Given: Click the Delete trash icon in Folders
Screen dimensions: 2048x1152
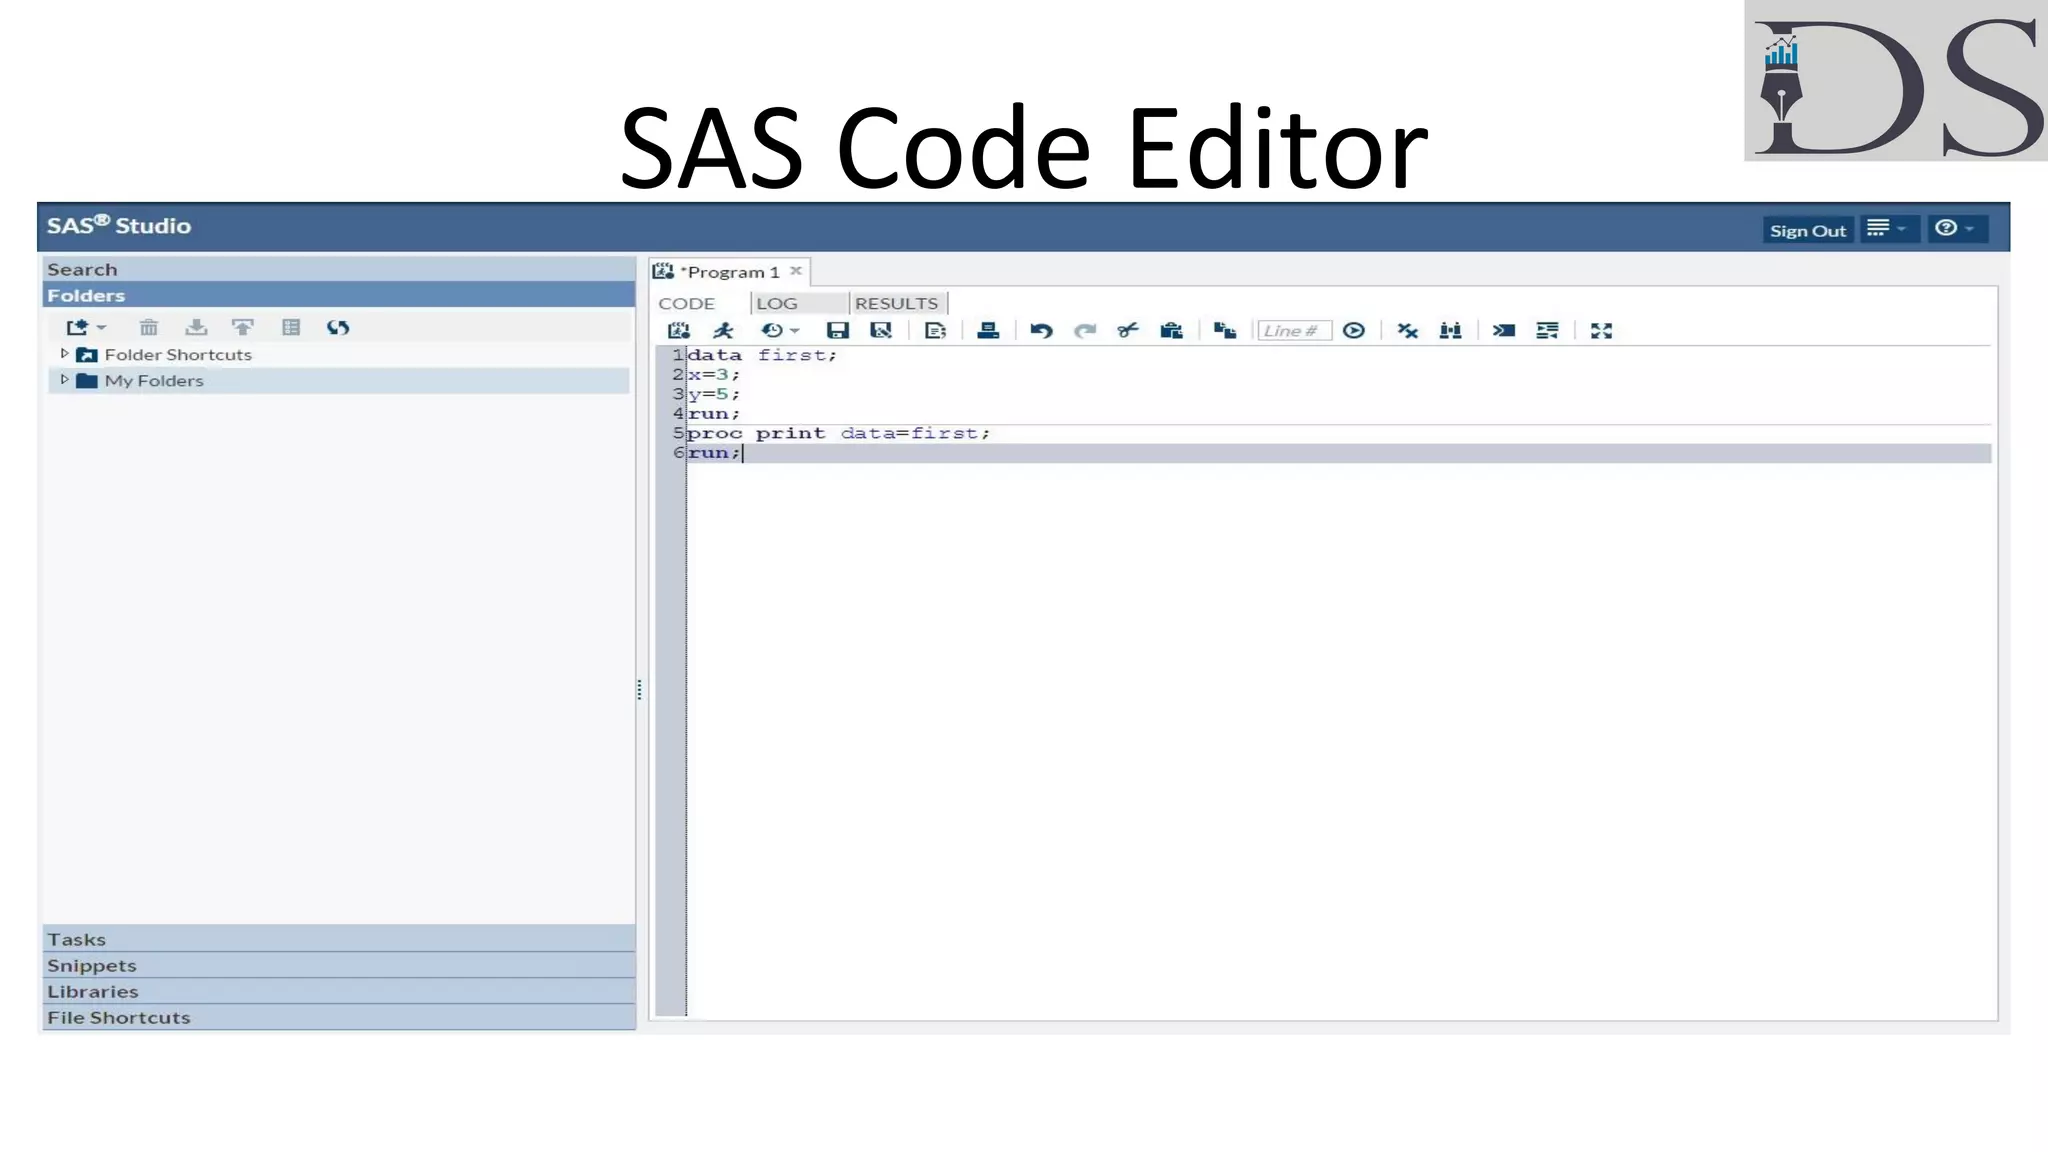Looking at the screenshot, I should pos(149,327).
